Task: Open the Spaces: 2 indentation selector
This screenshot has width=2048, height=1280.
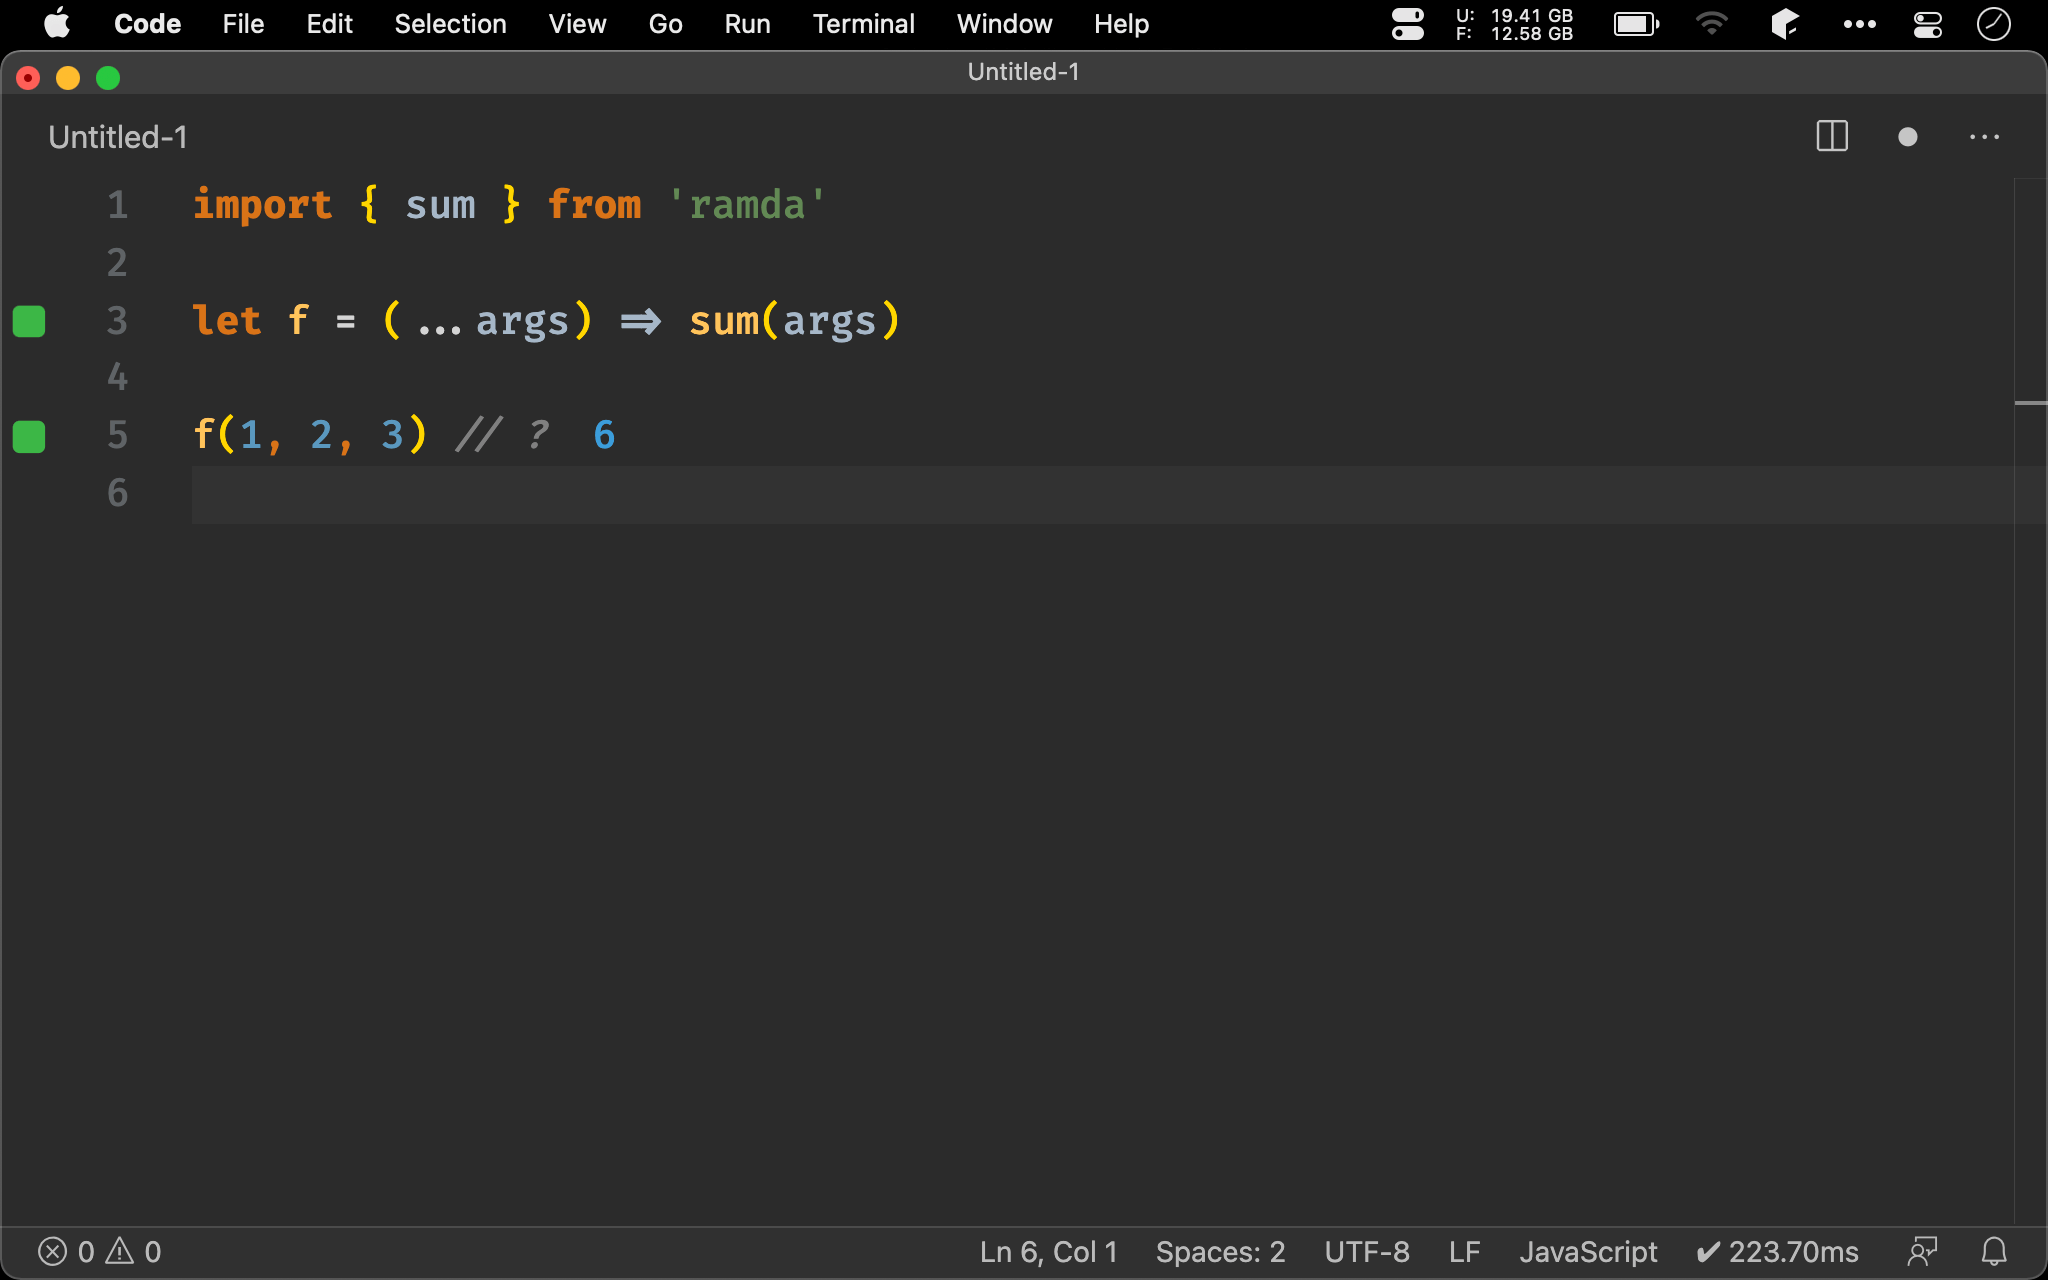Action: pyautogui.click(x=1220, y=1251)
